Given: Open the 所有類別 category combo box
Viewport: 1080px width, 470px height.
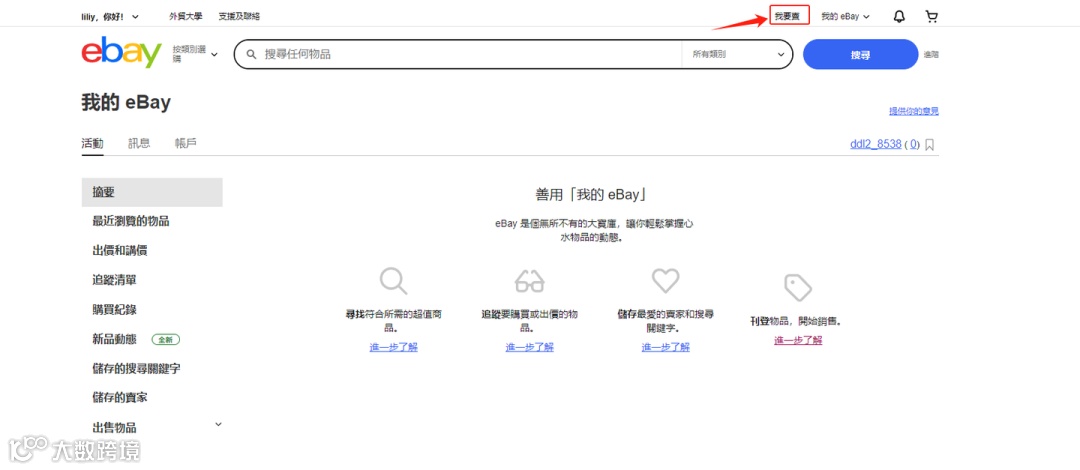Looking at the screenshot, I should point(737,54).
